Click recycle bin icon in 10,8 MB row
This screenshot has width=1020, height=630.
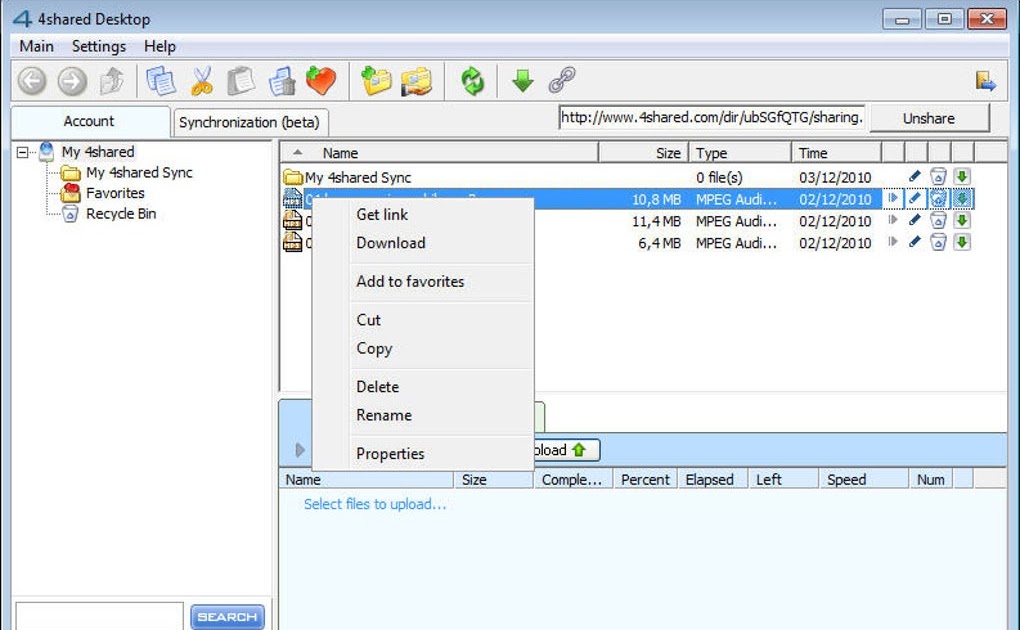click(938, 198)
